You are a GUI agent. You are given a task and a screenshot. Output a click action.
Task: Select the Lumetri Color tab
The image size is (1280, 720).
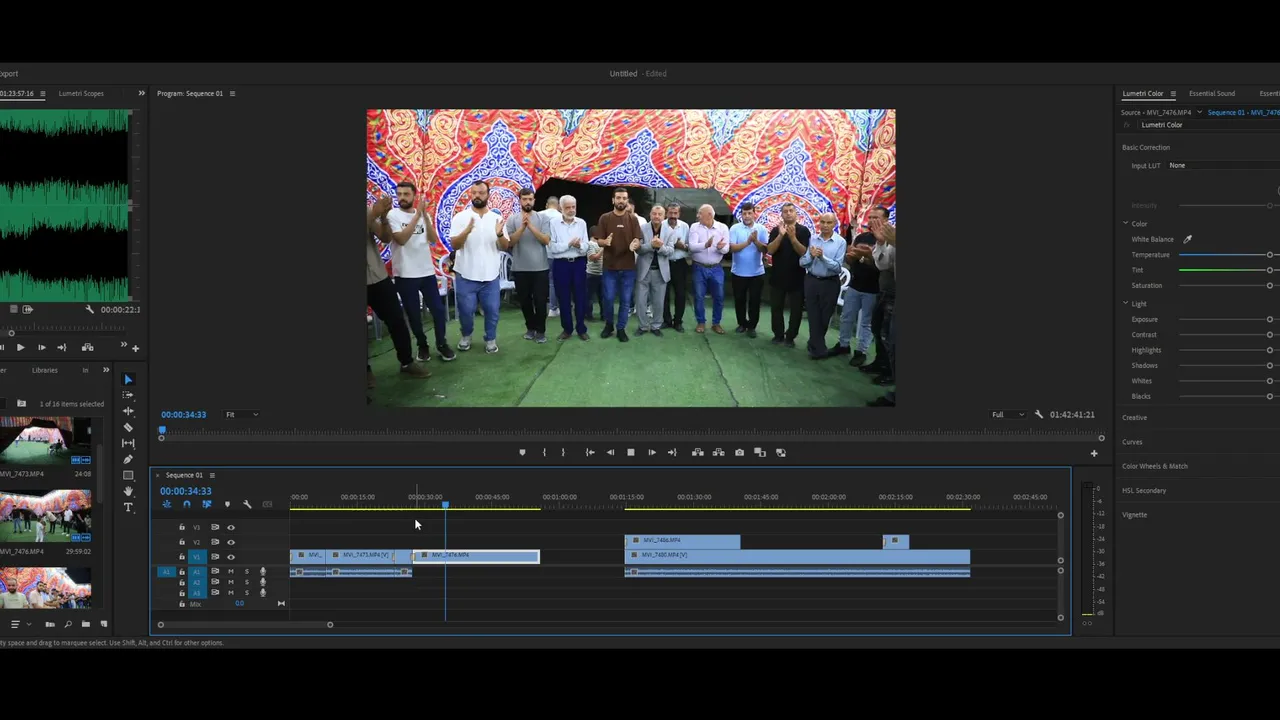[1143, 94]
